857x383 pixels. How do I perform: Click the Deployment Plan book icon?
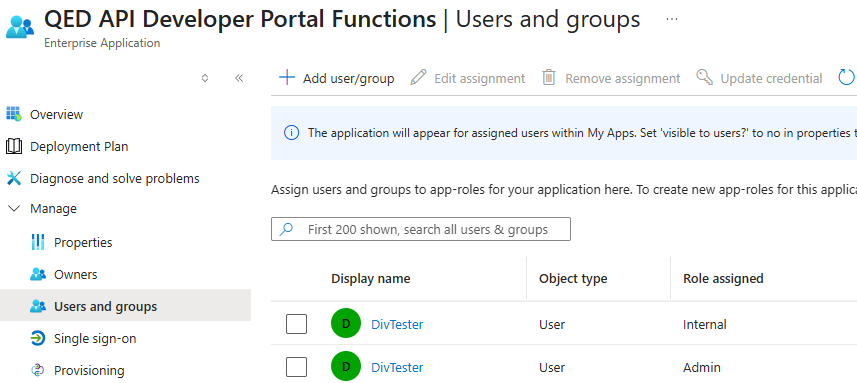pos(14,146)
